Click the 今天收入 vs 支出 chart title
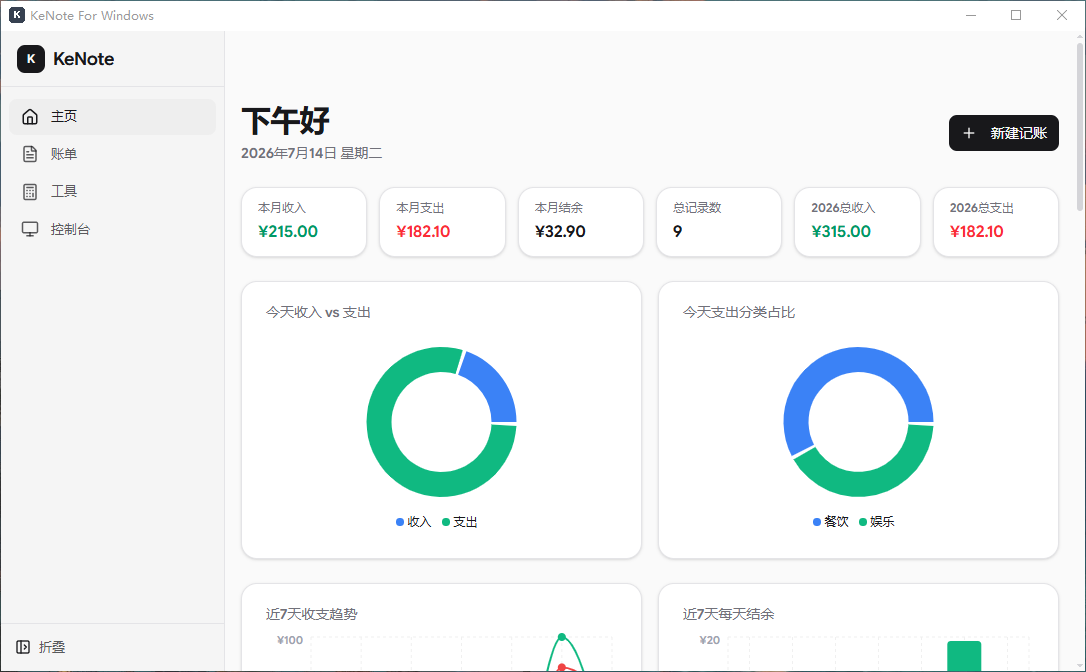This screenshot has width=1086, height=672. tap(319, 312)
